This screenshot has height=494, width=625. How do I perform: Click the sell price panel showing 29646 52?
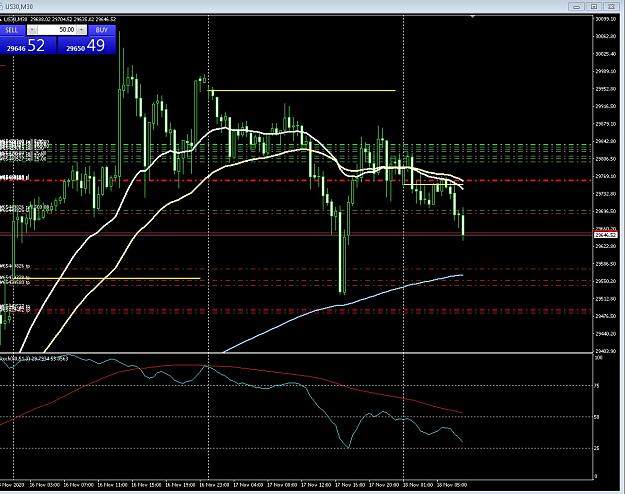coord(28,45)
